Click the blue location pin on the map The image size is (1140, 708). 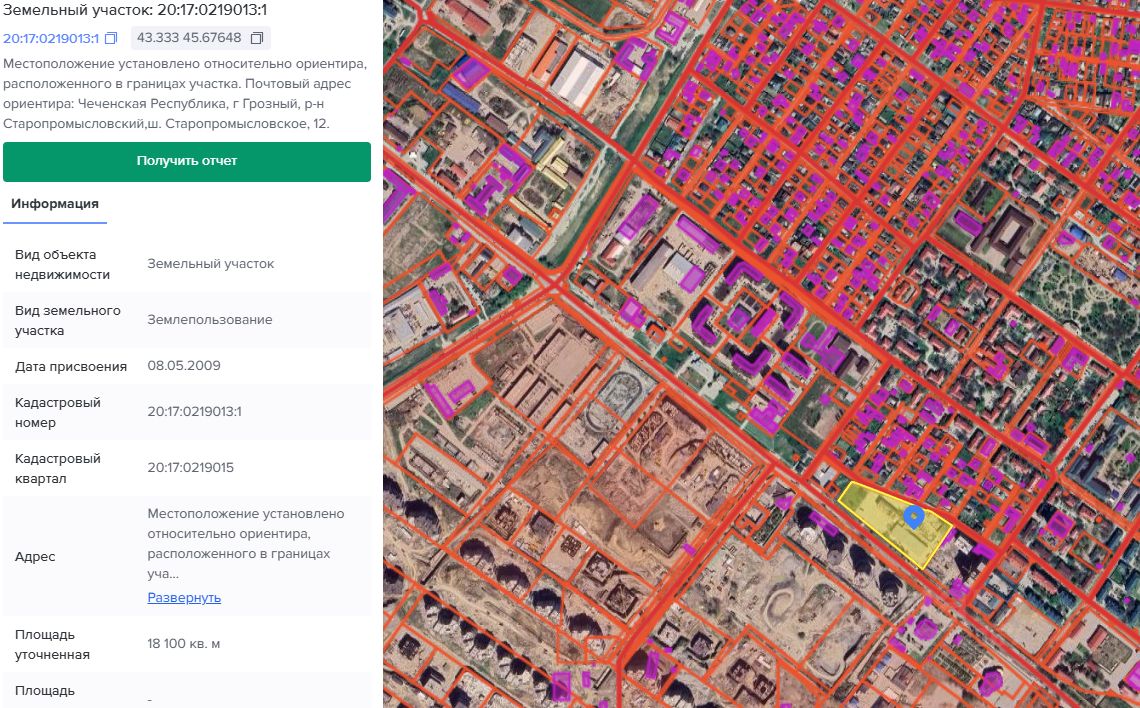(913, 517)
